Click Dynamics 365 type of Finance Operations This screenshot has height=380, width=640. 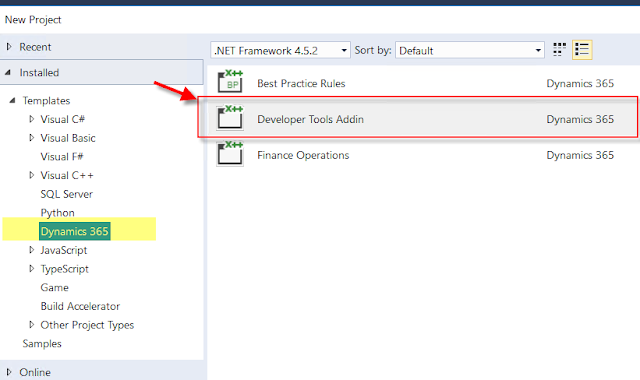[580, 155]
